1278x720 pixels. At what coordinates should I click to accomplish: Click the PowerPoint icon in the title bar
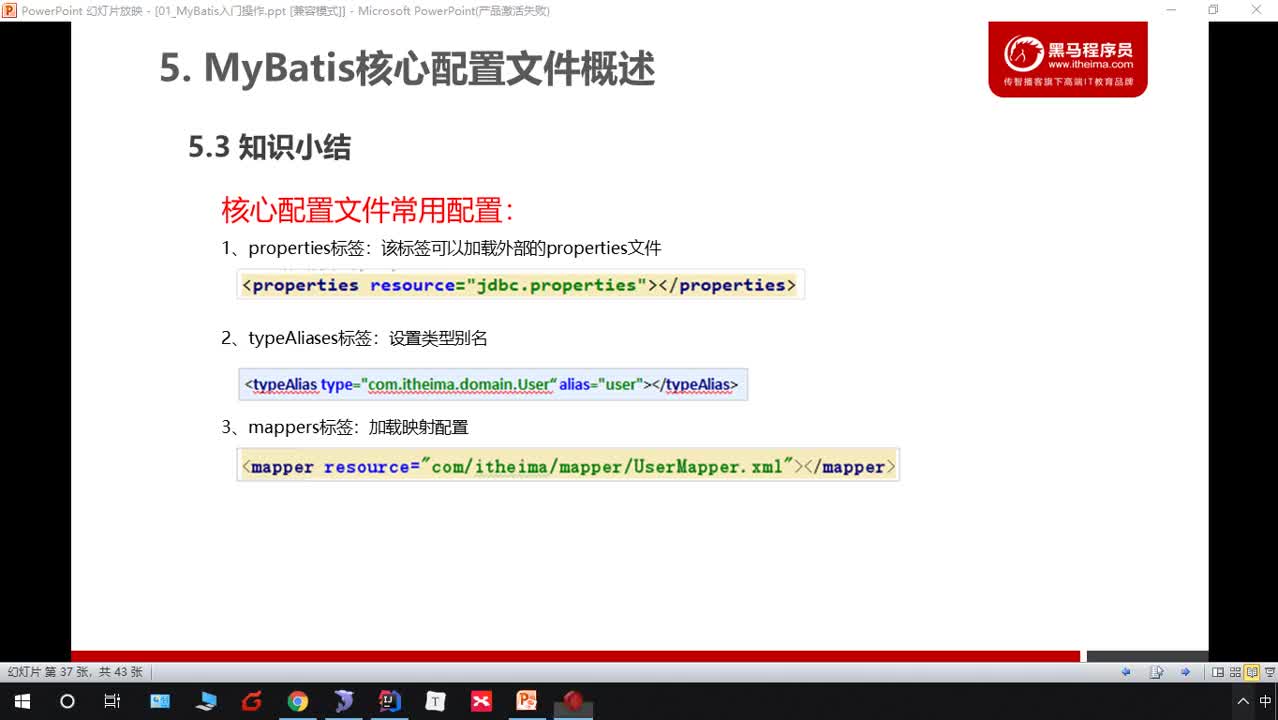click(10, 10)
